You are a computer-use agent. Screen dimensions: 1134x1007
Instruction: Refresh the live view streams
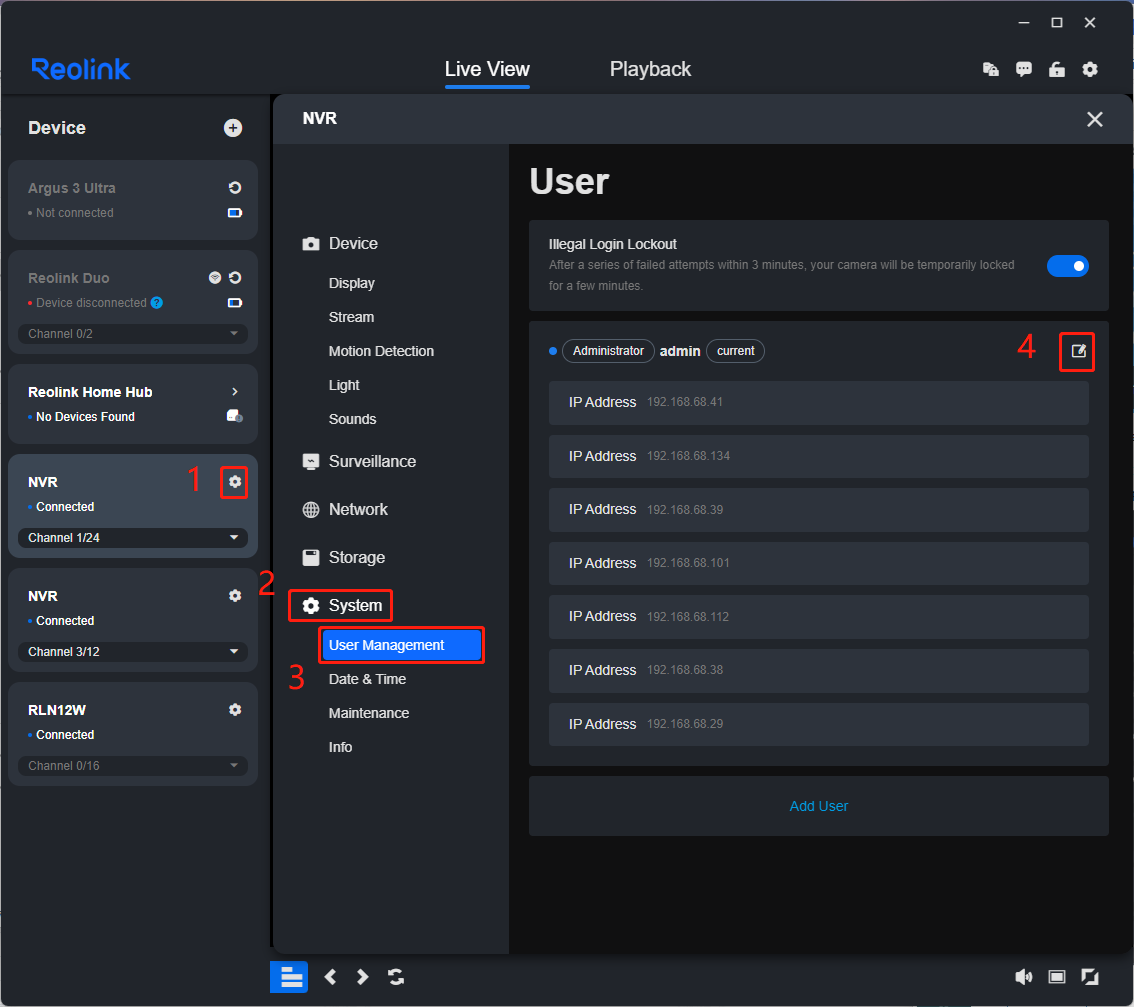coord(396,977)
